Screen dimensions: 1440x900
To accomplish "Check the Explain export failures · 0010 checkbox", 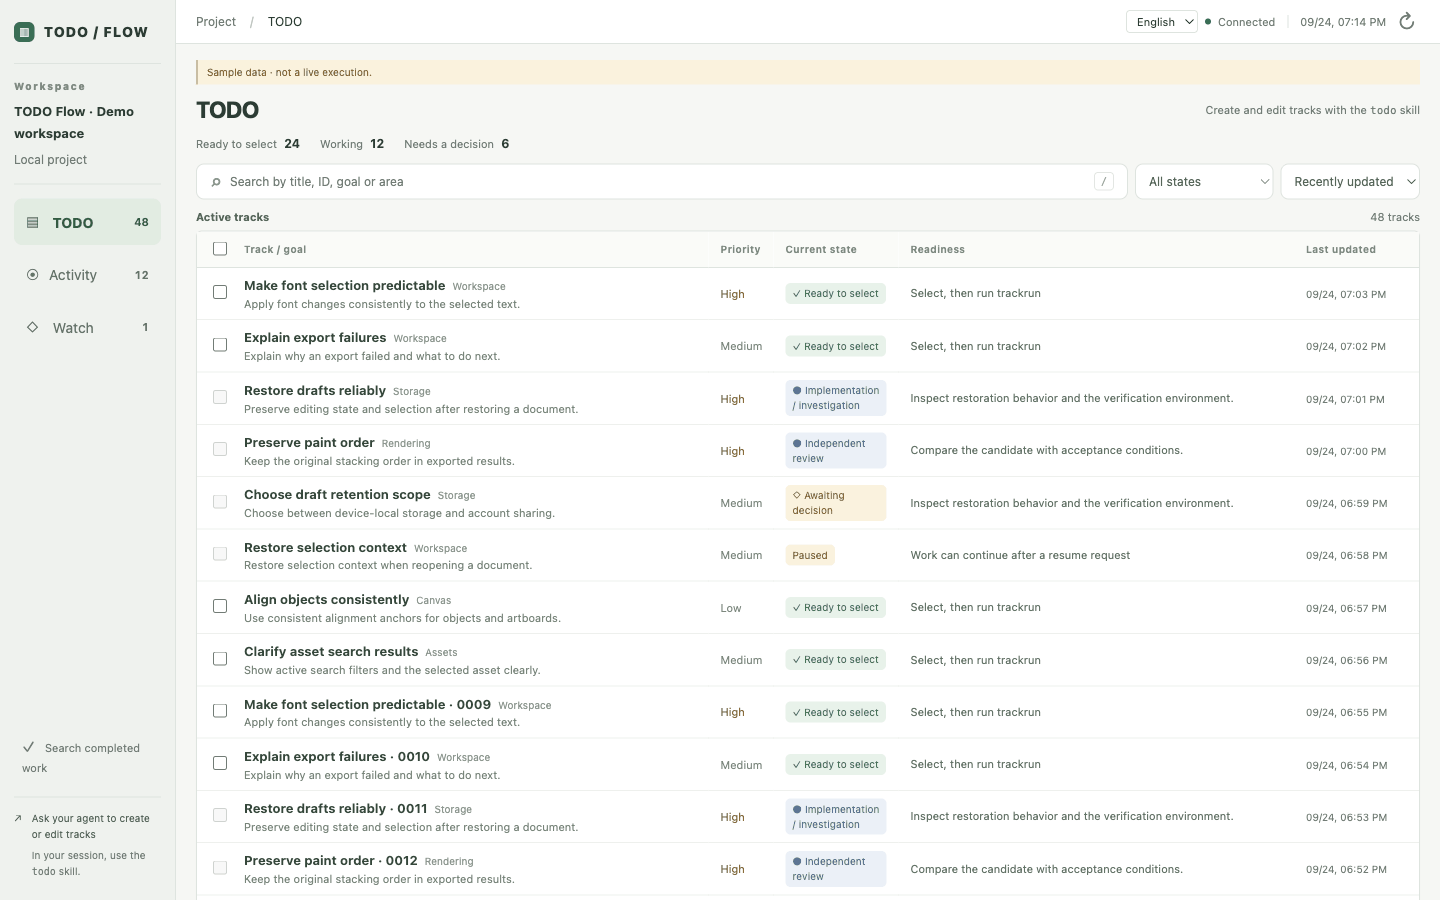I will pyautogui.click(x=220, y=763).
